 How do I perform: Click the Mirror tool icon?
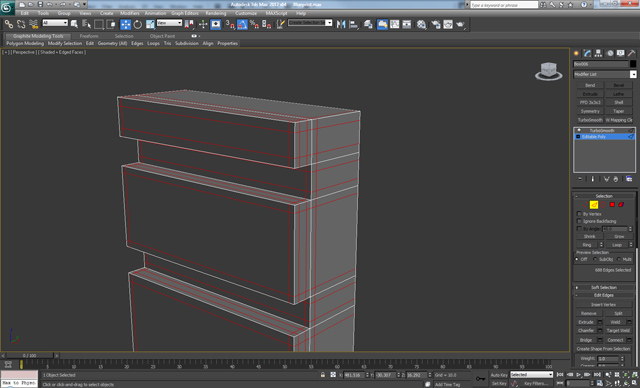click(x=341, y=24)
